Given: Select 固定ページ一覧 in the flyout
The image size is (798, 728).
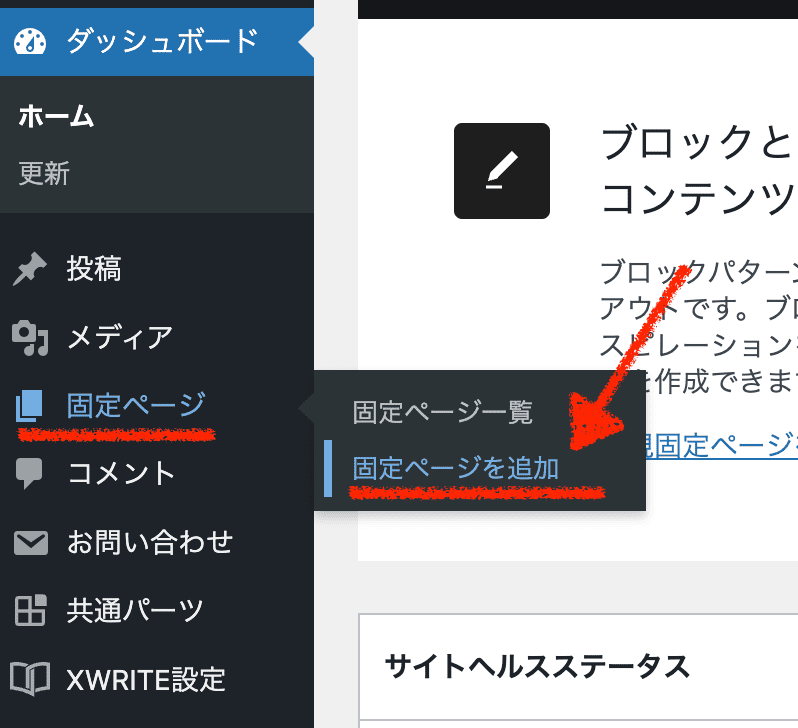Looking at the screenshot, I should coord(443,412).
